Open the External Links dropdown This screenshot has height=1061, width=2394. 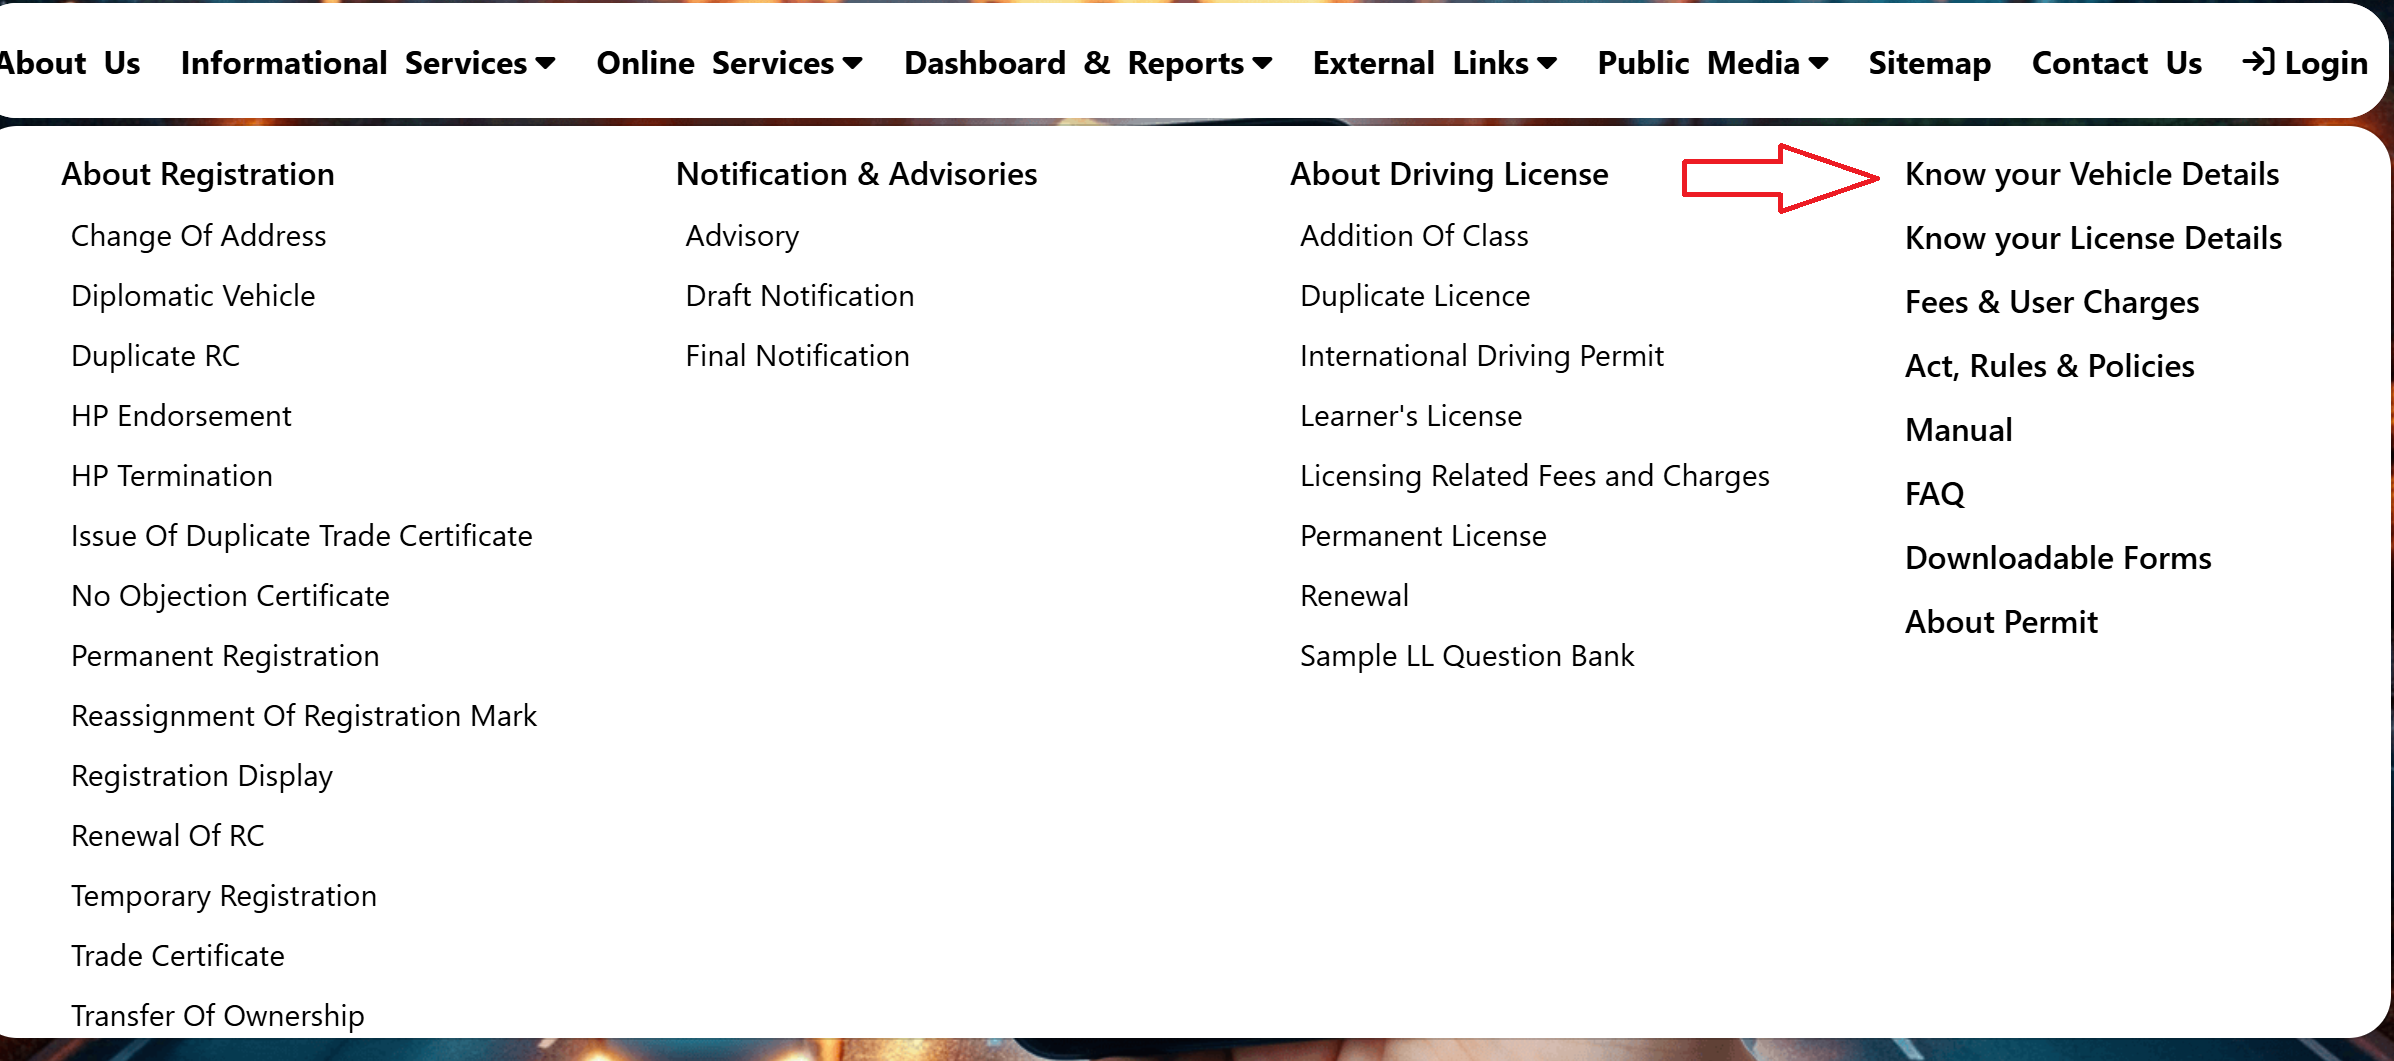1434,63
